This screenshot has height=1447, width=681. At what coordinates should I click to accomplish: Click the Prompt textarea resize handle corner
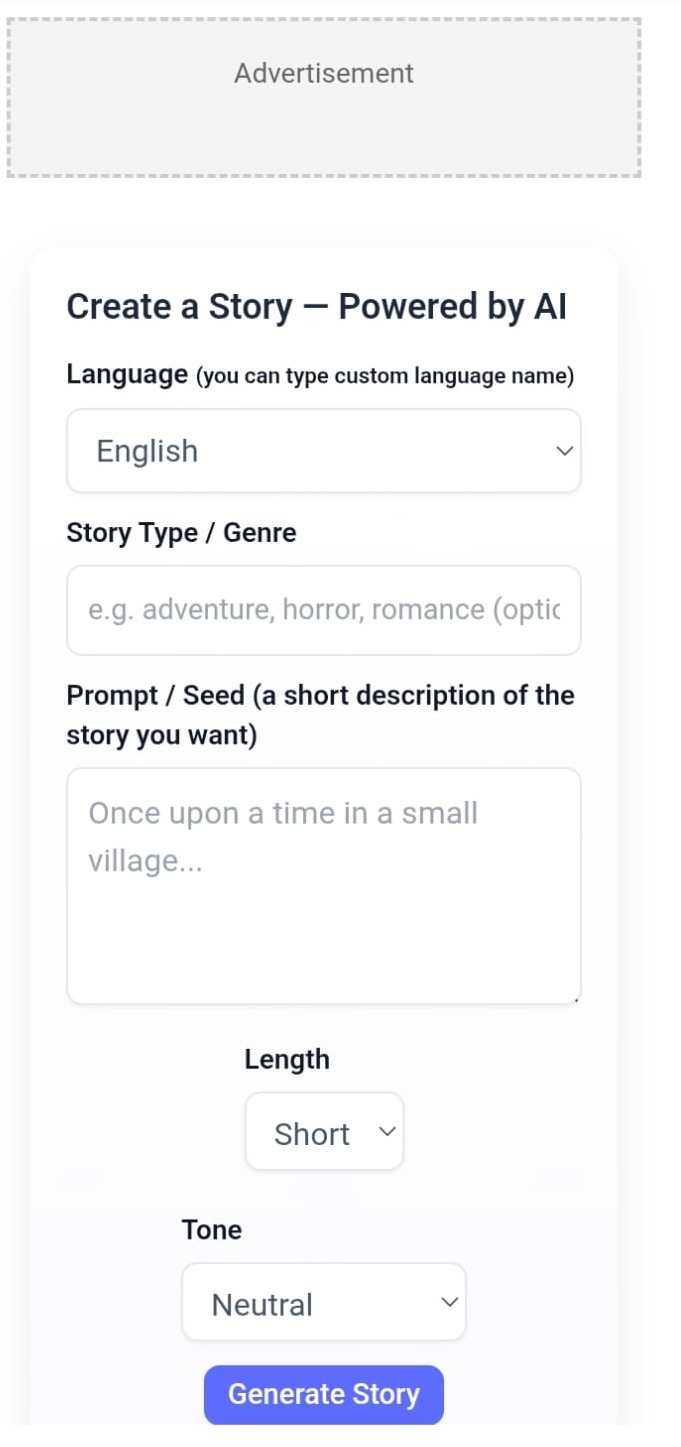(576, 998)
